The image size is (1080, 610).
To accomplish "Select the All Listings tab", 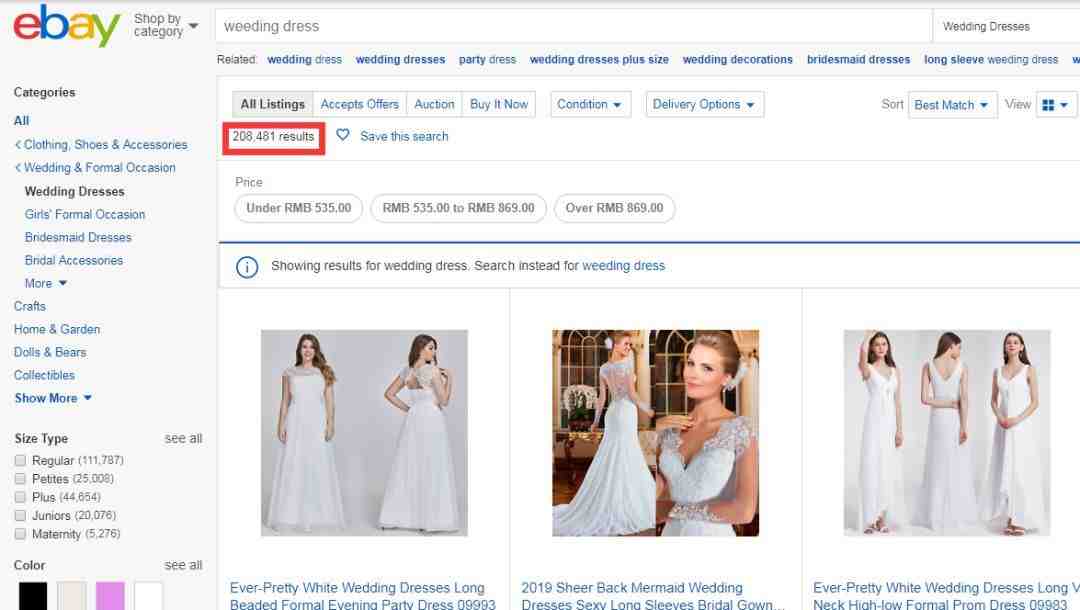I will pos(273,105).
